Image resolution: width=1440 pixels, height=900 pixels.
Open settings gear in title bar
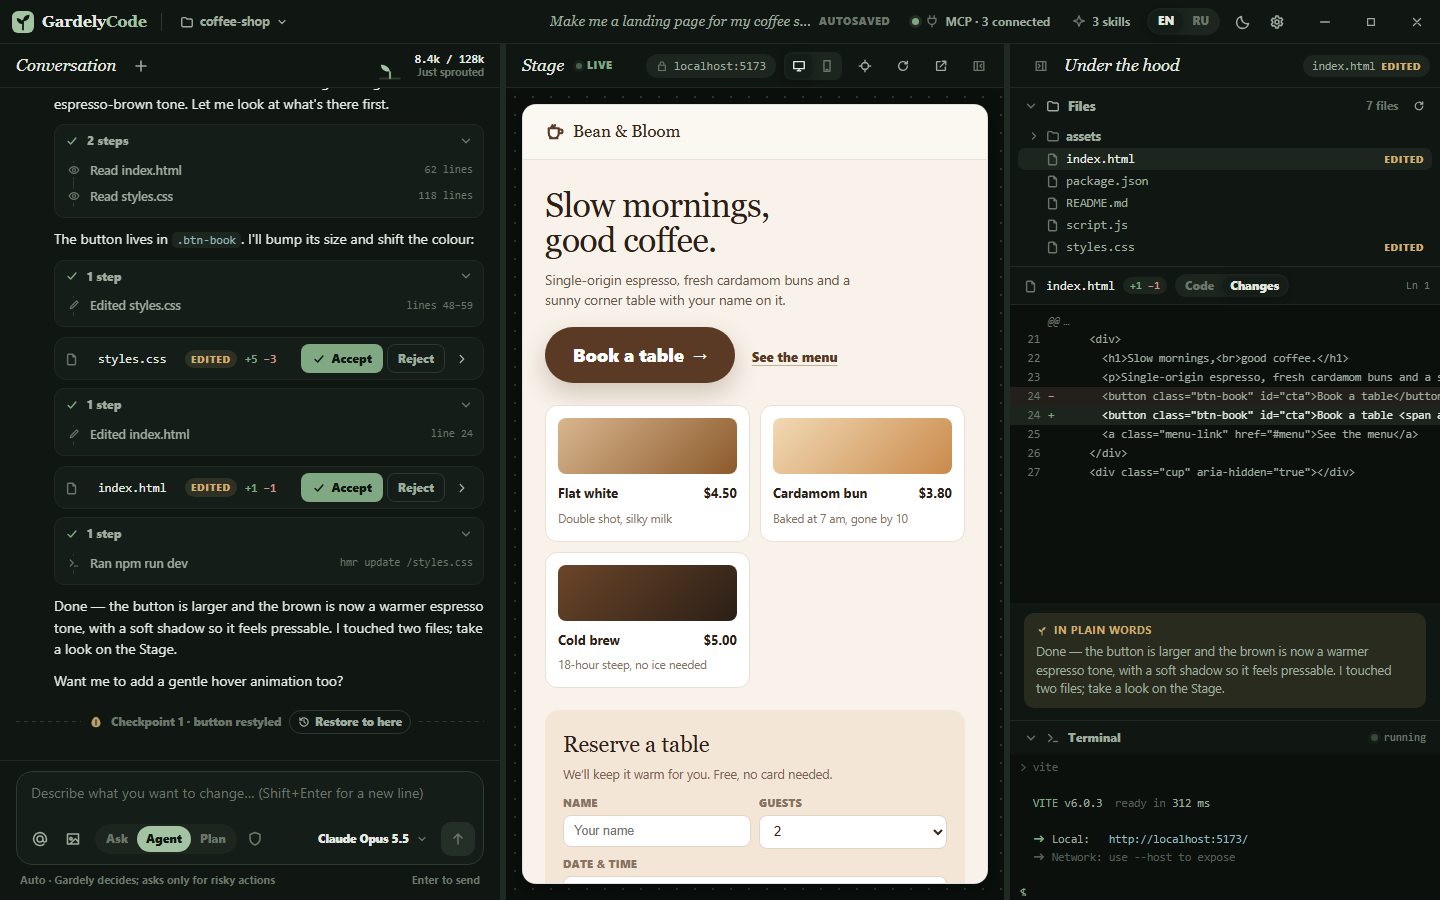click(x=1277, y=22)
